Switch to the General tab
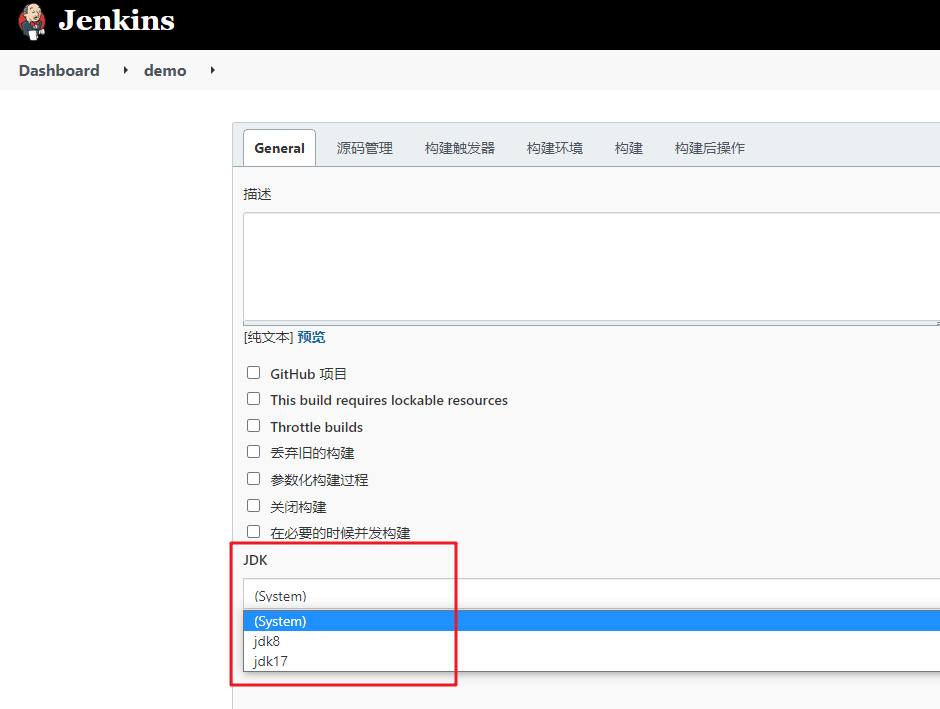The image size is (940, 709). (x=279, y=148)
